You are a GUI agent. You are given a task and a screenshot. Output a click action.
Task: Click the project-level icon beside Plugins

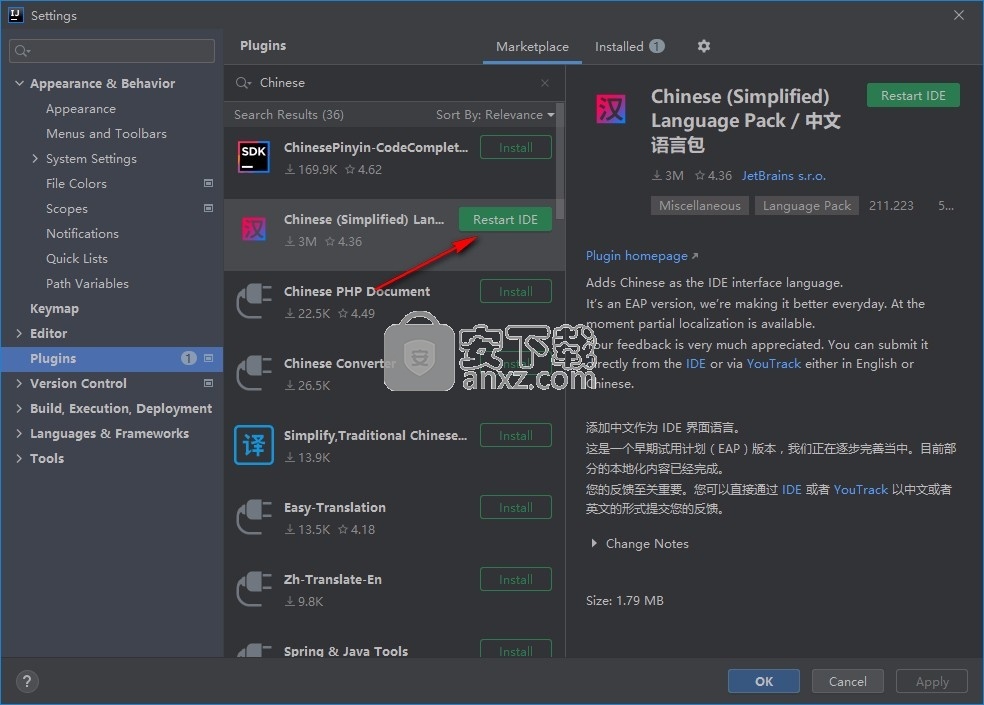(208, 358)
